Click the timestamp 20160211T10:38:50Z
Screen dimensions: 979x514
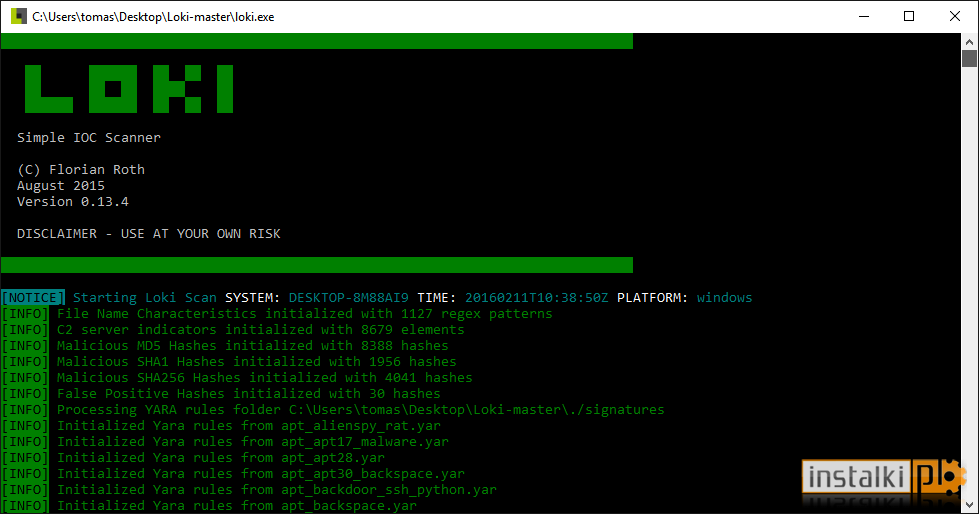[536, 297]
